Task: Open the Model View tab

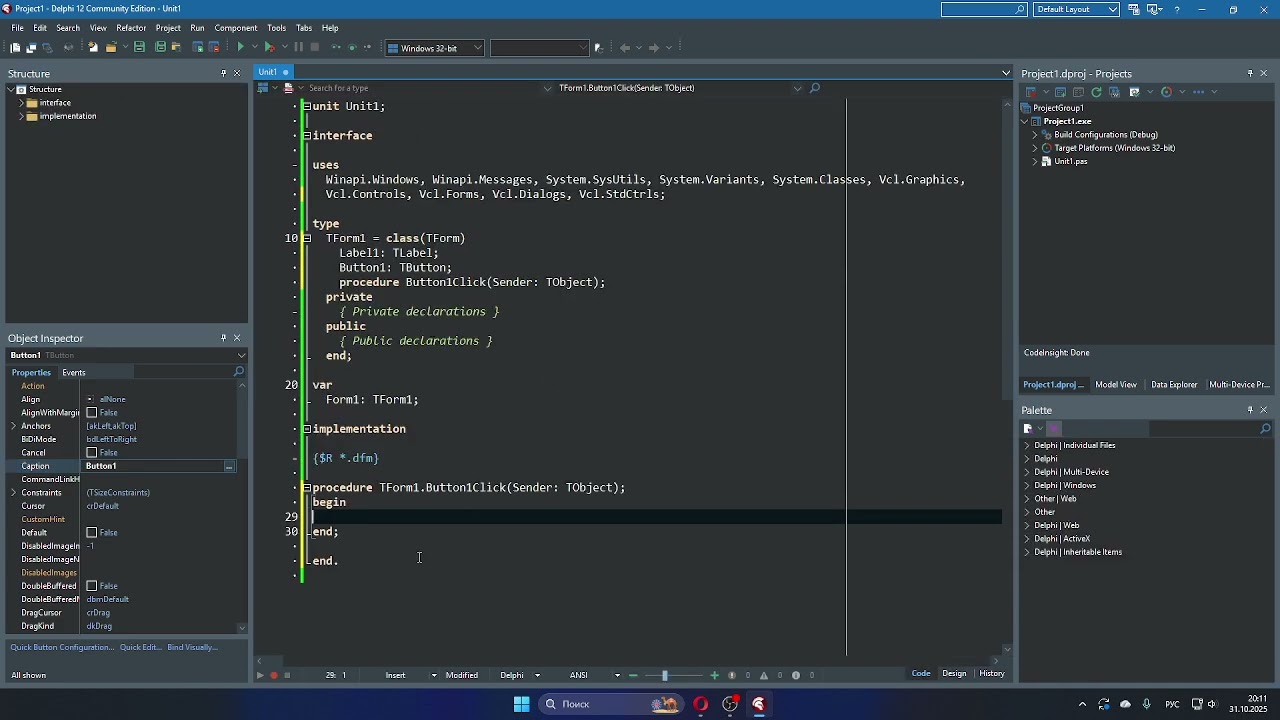Action: 1116,385
